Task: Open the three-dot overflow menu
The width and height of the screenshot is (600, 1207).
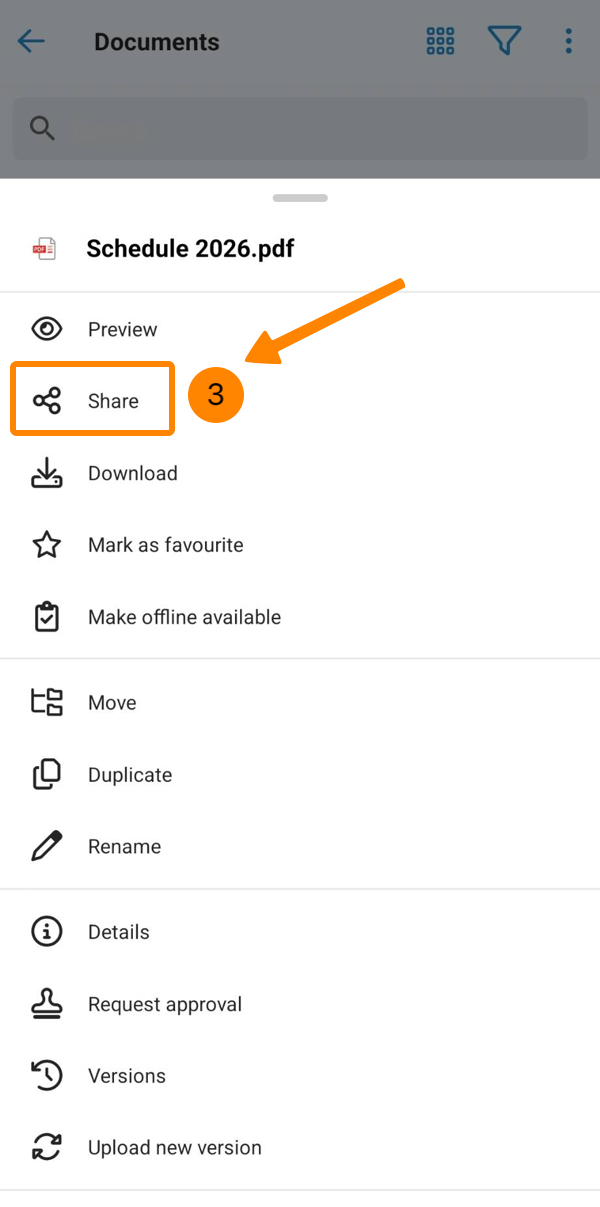Action: (x=568, y=41)
